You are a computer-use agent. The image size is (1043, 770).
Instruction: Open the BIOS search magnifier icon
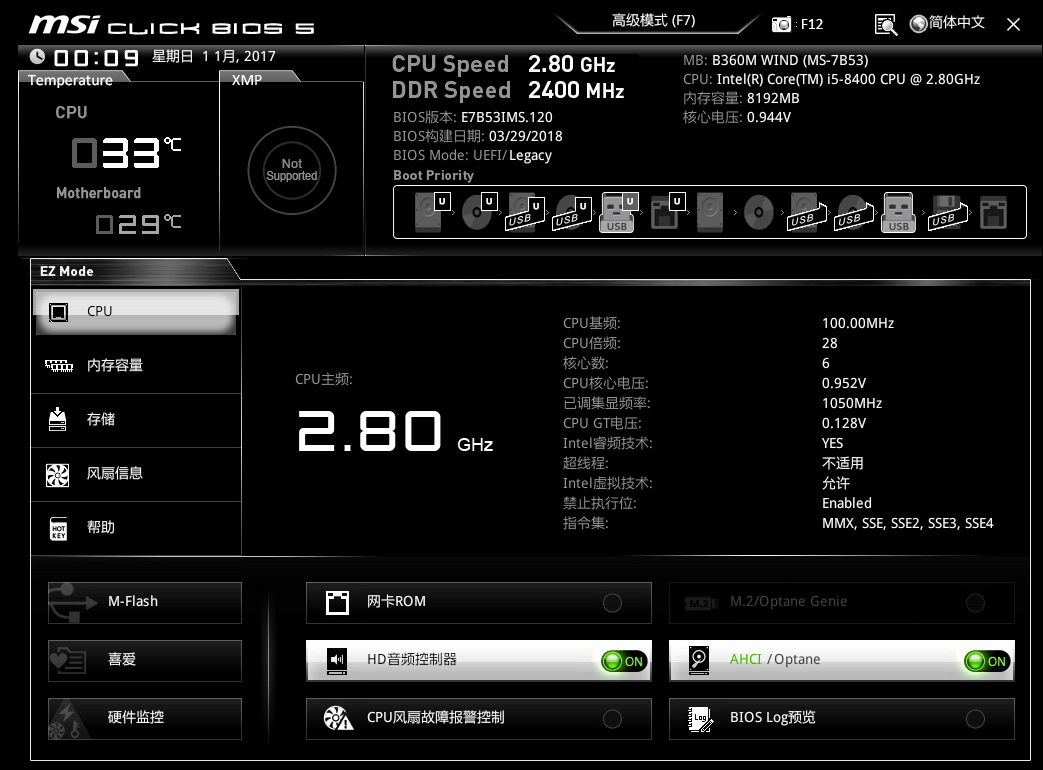pos(885,25)
